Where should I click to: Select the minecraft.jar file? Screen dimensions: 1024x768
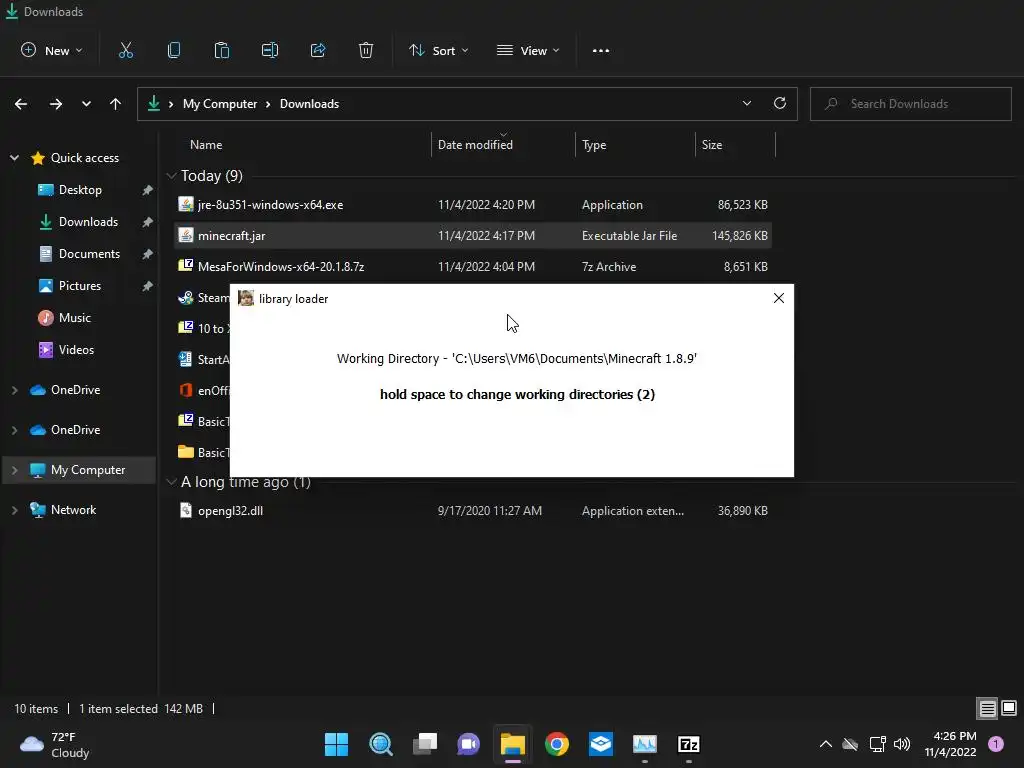coord(473,236)
